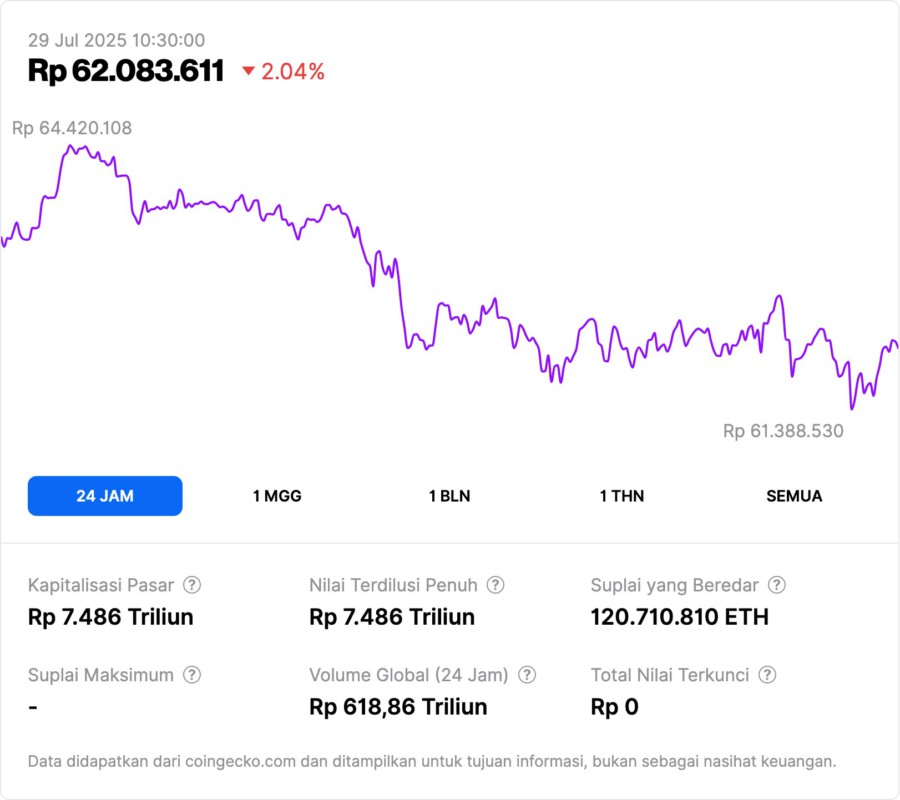Switch the chart to 1 MGG
This screenshot has height=800, width=900.
tap(277, 496)
